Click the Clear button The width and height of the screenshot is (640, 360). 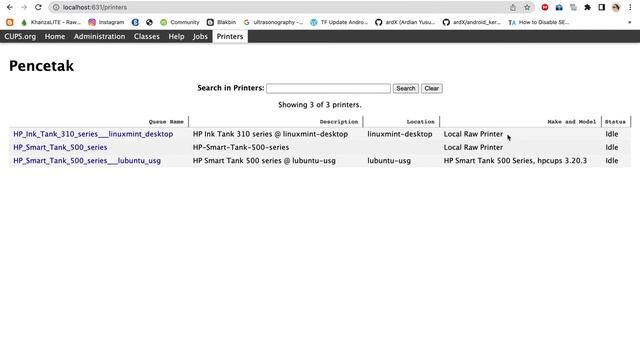(x=431, y=88)
